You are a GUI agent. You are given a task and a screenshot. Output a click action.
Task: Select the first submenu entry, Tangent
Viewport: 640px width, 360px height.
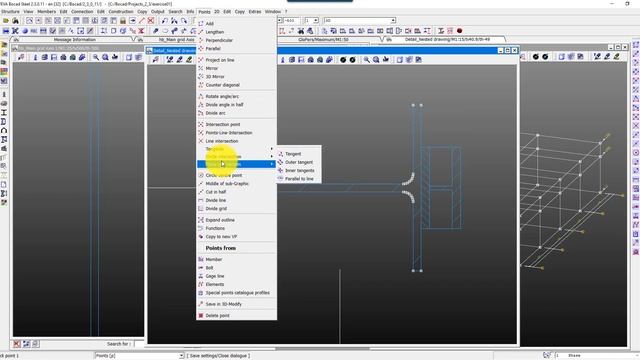click(x=293, y=154)
